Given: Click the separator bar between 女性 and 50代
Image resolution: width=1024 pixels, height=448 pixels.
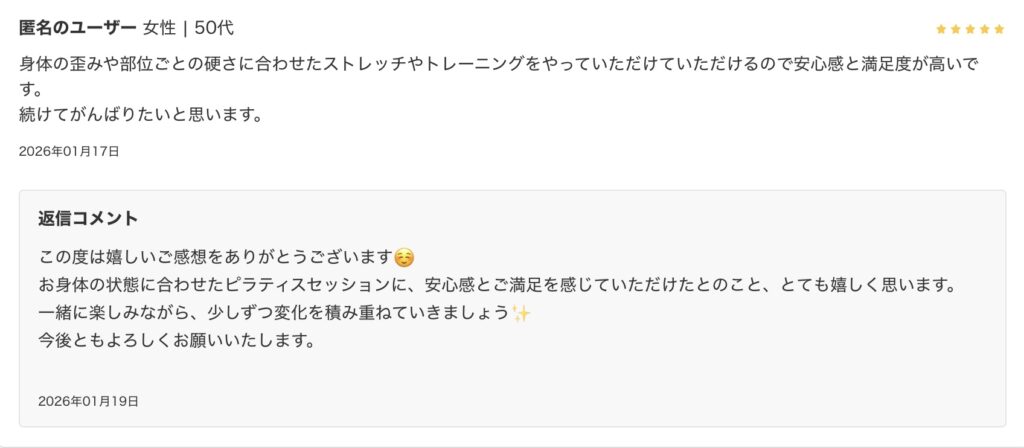Looking at the screenshot, I should (x=186, y=27).
